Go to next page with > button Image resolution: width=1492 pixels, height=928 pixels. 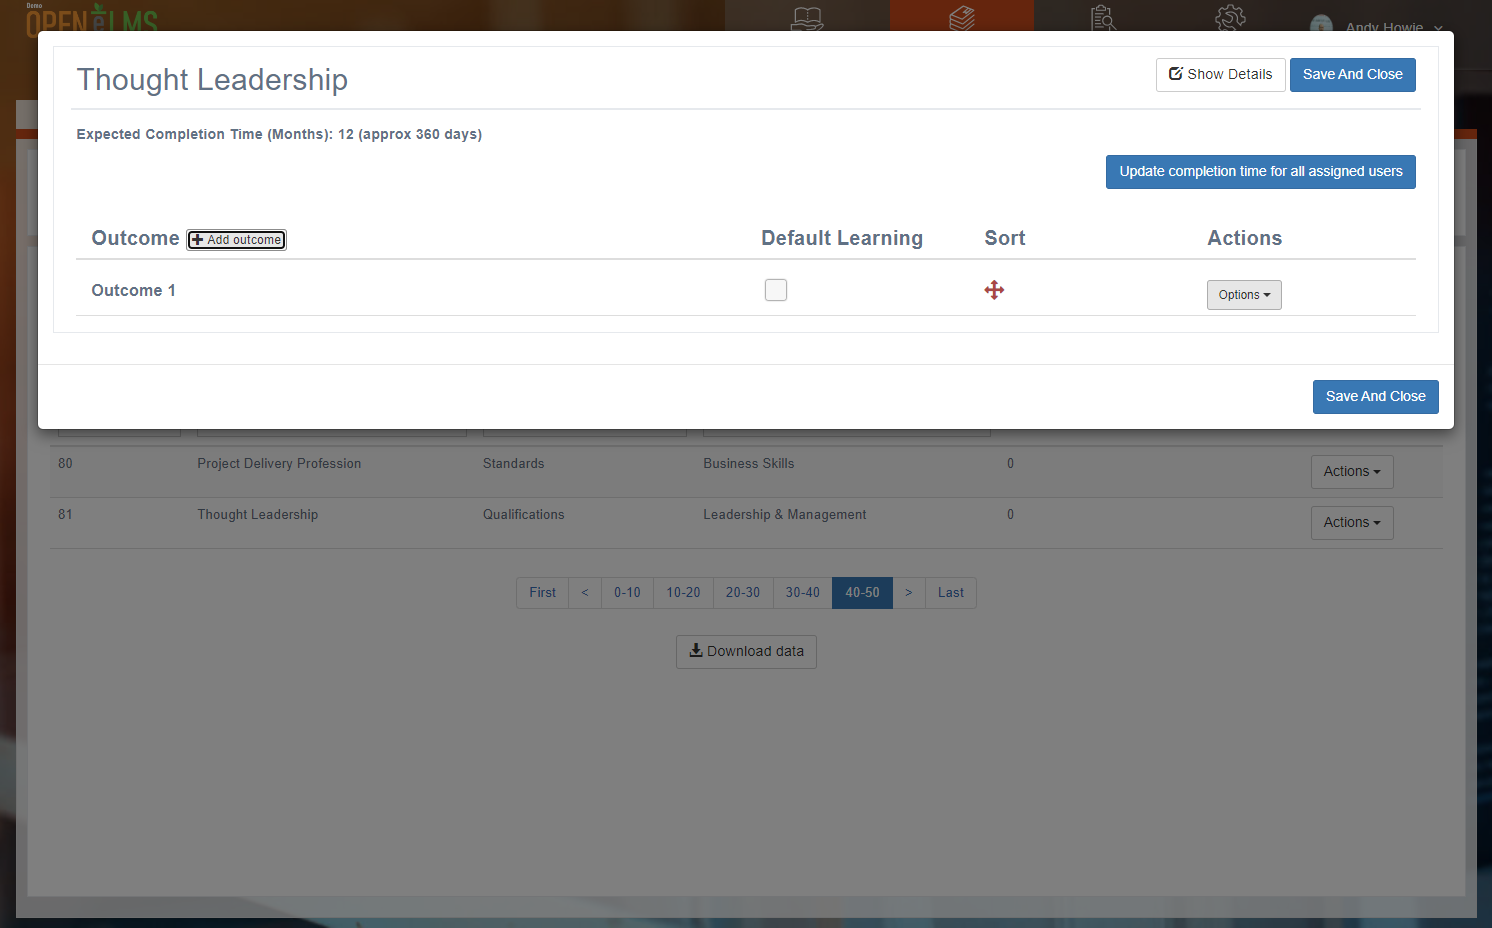tap(909, 593)
